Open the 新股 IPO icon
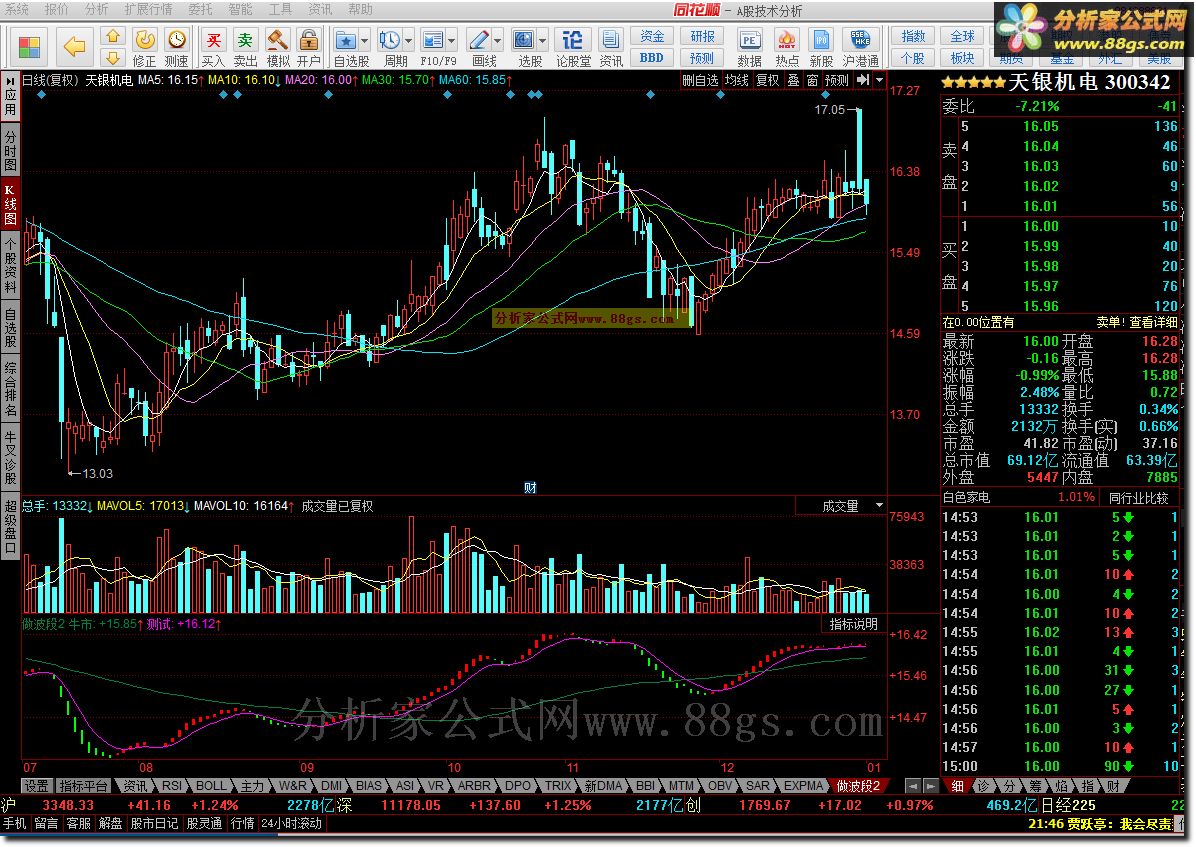 tap(821, 39)
